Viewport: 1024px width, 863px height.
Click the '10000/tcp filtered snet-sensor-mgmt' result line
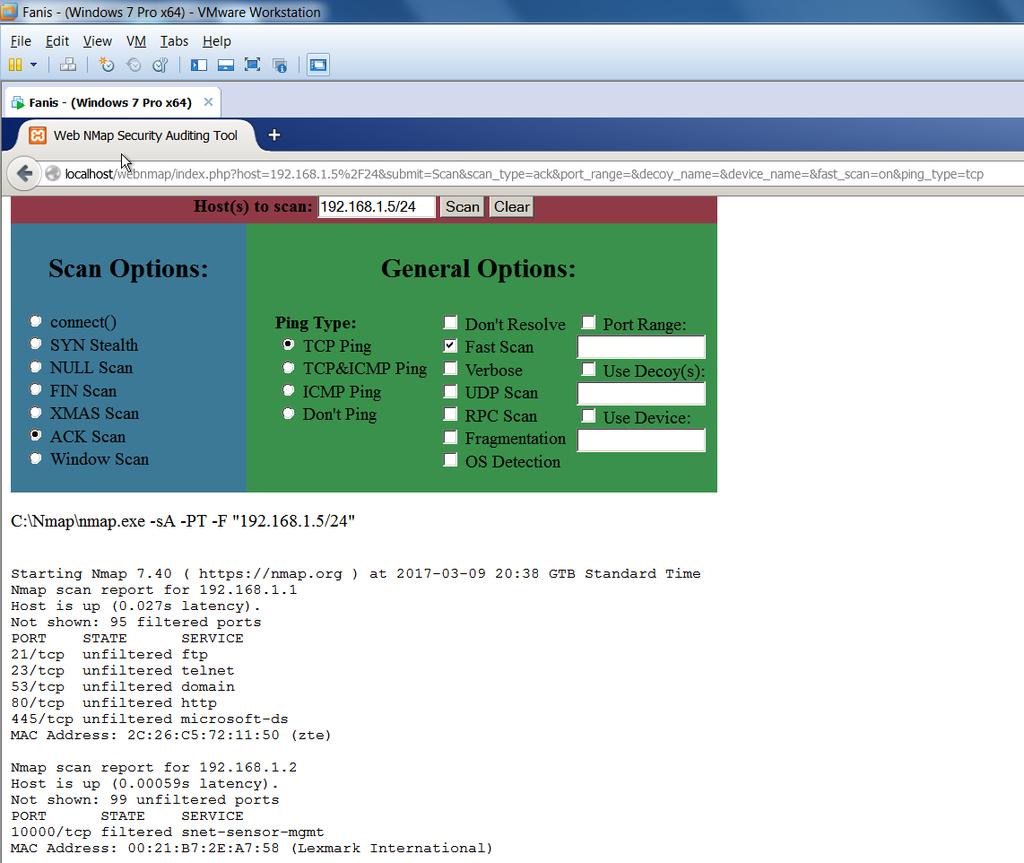coord(167,832)
